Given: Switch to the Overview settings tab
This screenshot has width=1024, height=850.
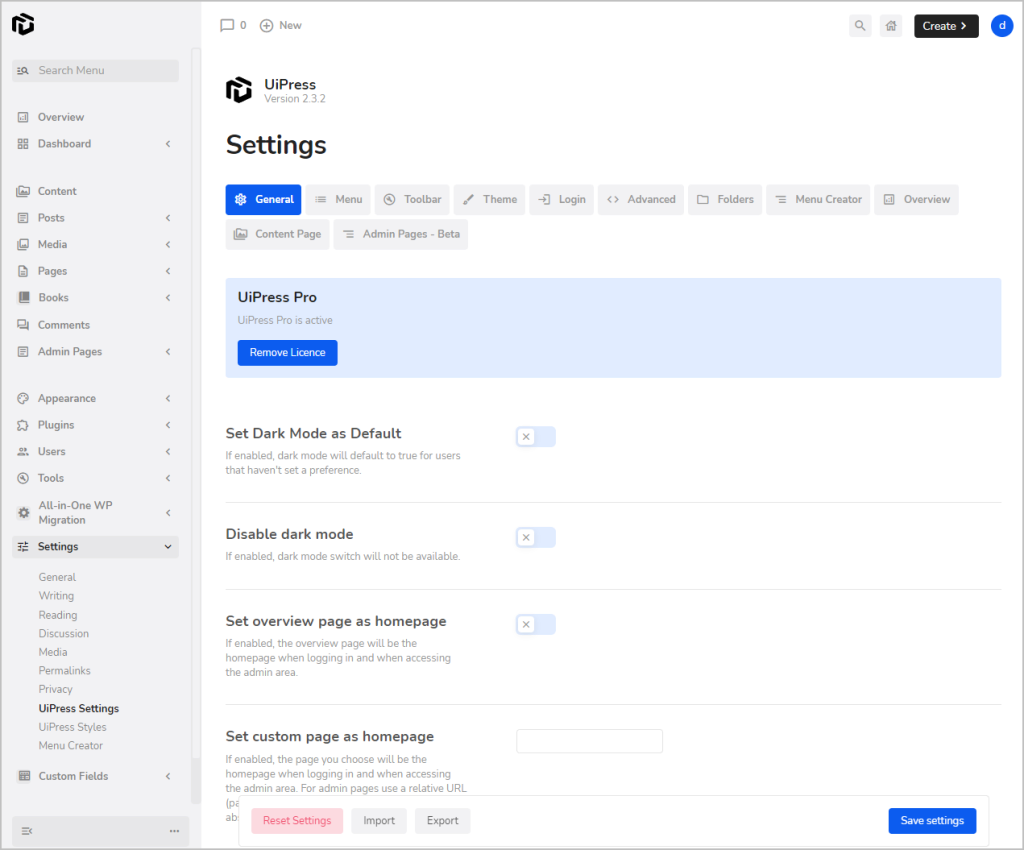Looking at the screenshot, I should pos(916,200).
